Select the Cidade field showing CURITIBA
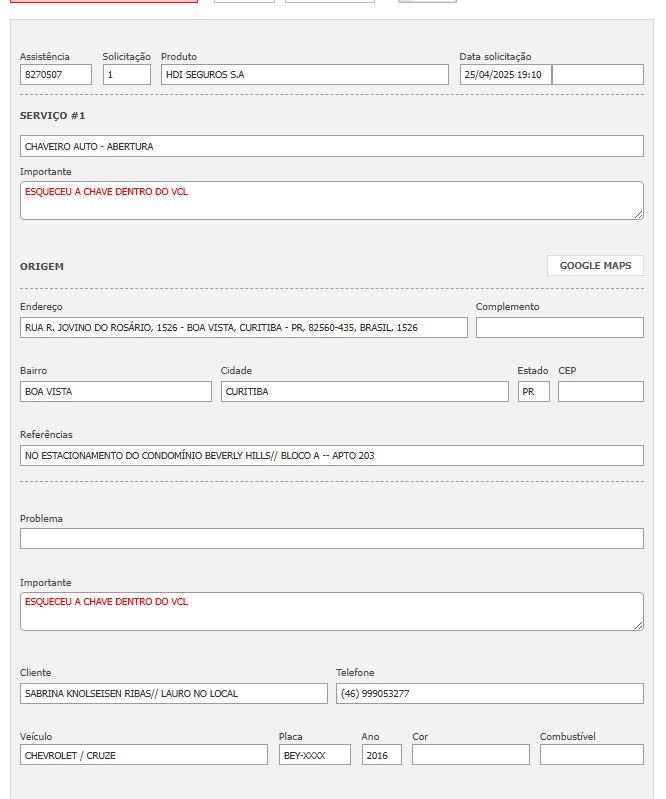Image resolution: width=666 pixels, height=799 pixels. (x=364, y=392)
